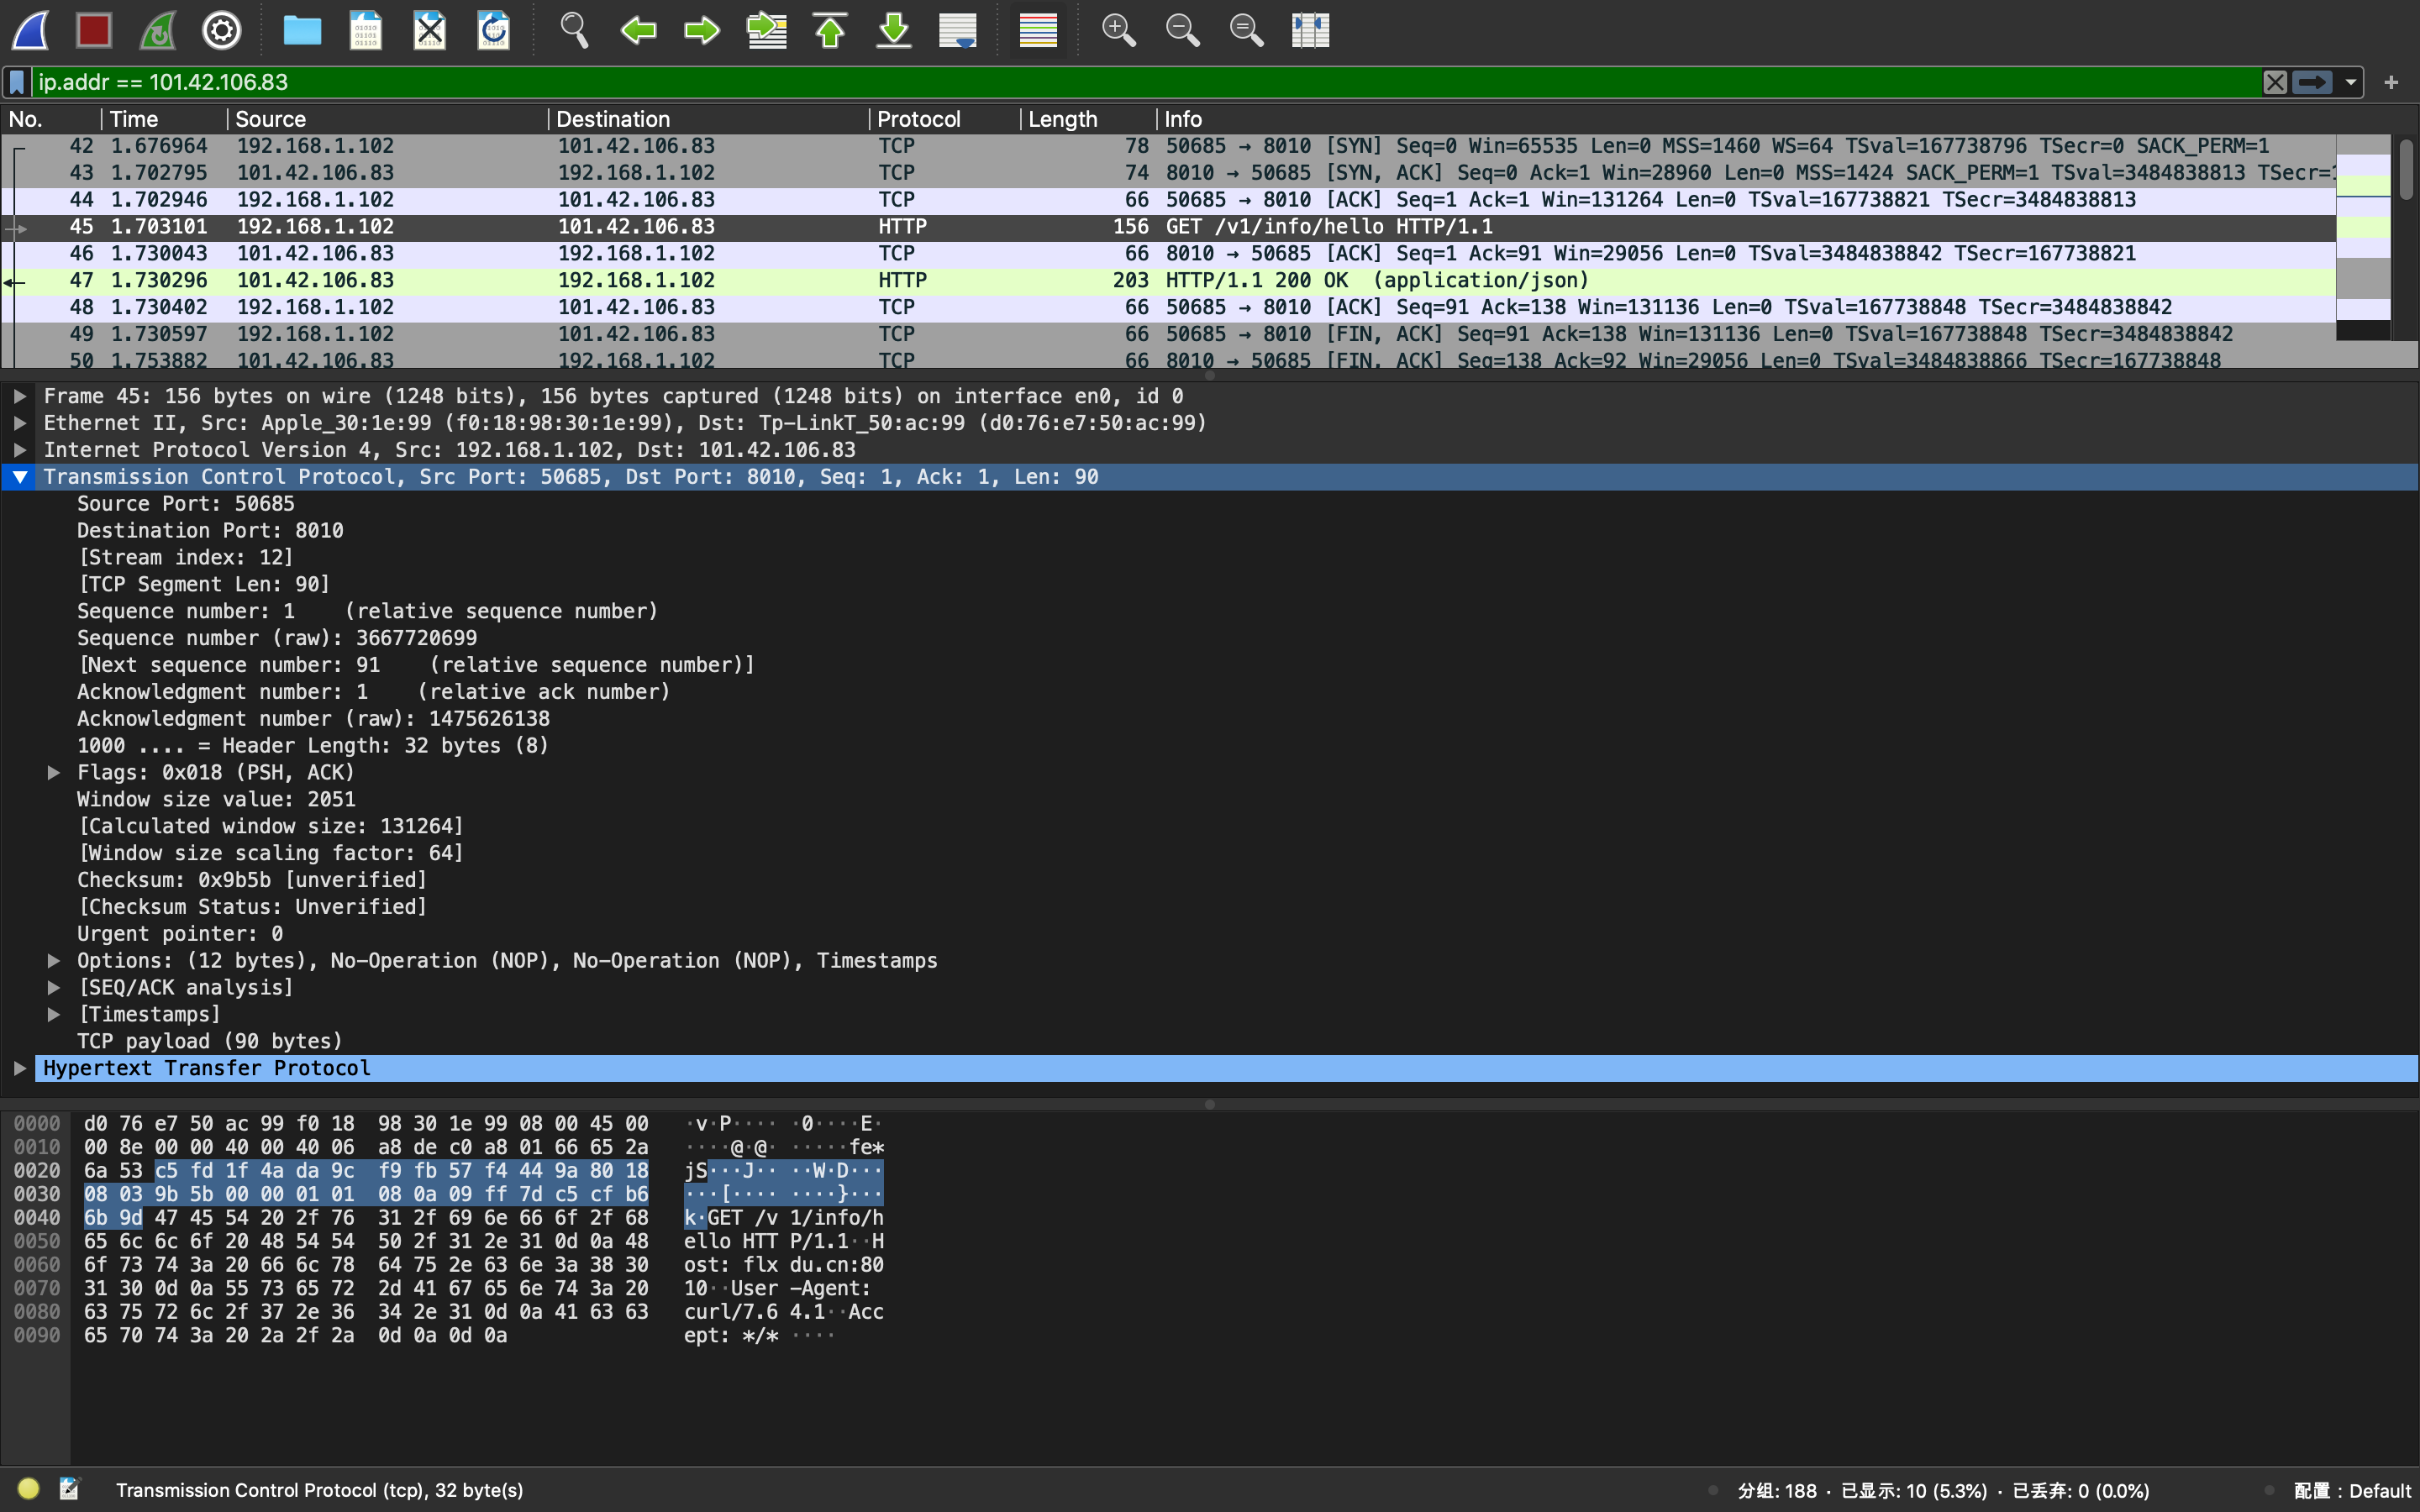
Task: Sort packets by Length column
Action: [1089, 119]
